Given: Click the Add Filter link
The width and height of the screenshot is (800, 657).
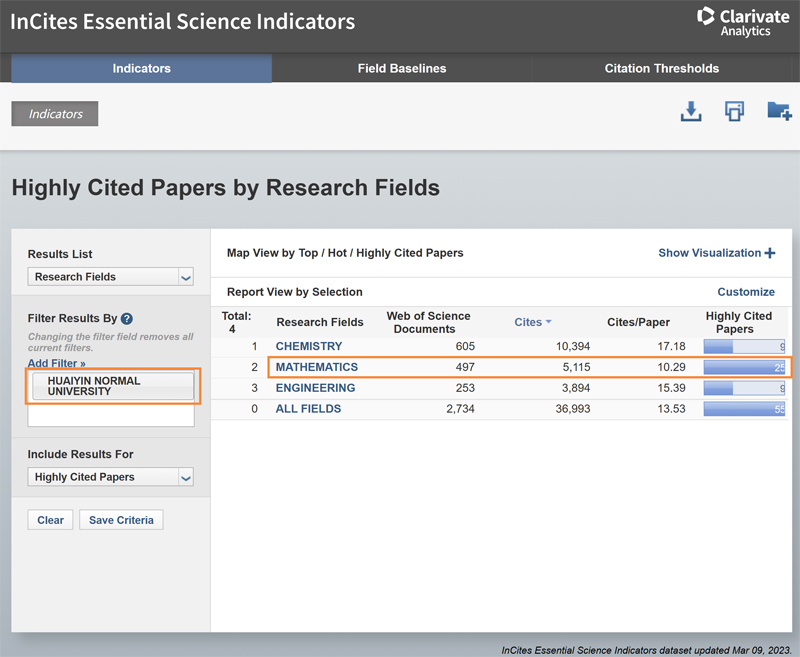Looking at the screenshot, I should tap(56, 363).
